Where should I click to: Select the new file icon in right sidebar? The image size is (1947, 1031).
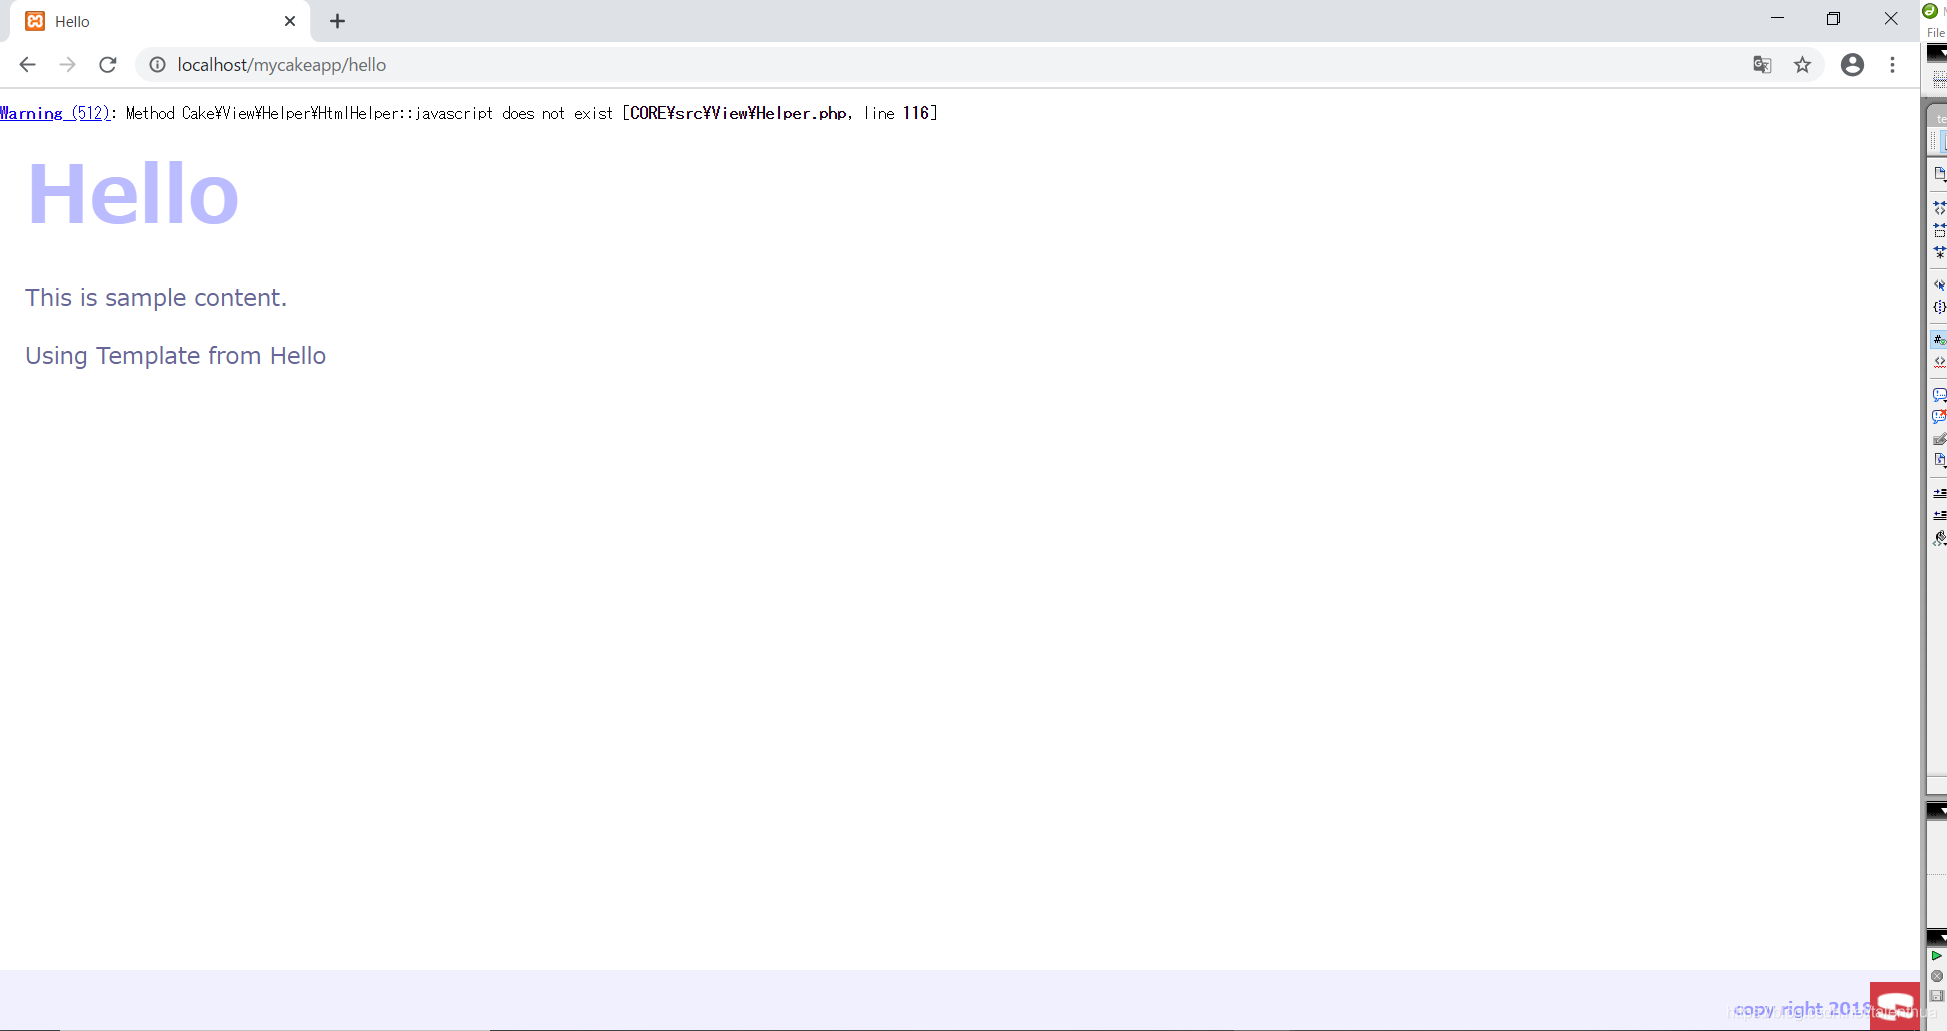[1940, 174]
